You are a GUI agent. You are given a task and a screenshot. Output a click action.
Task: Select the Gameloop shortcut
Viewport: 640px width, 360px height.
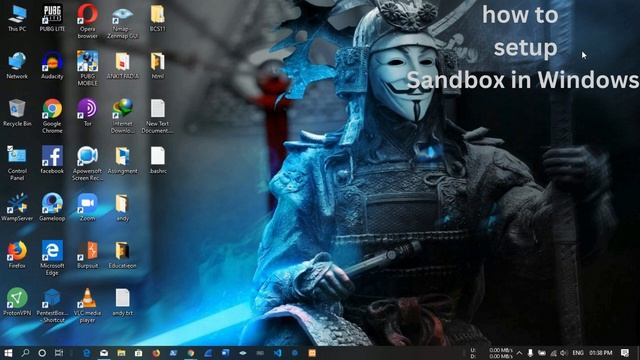[52, 207]
